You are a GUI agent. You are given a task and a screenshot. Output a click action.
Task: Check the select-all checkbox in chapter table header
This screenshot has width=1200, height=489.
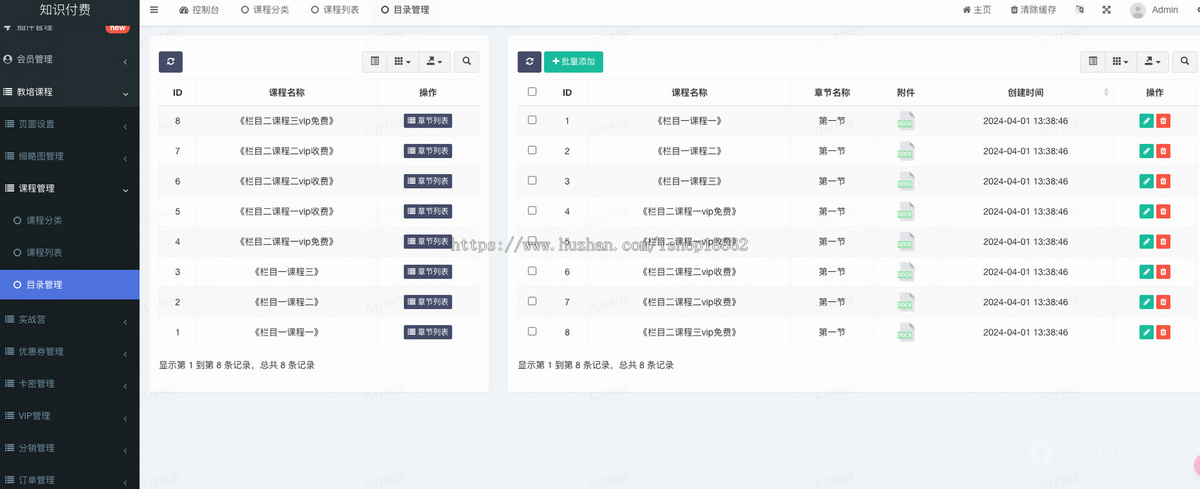coord(532,92)
